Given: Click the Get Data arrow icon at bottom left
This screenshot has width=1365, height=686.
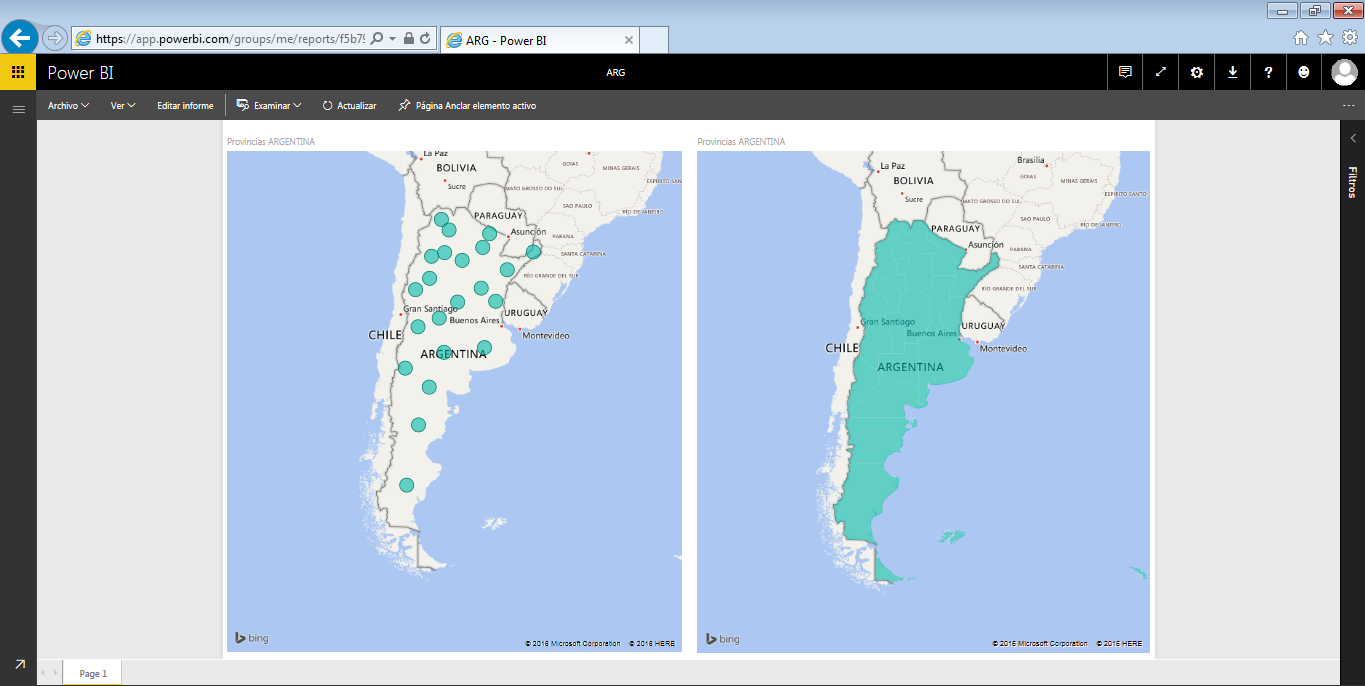Looking at the screenshot, I should coord(19,664).
